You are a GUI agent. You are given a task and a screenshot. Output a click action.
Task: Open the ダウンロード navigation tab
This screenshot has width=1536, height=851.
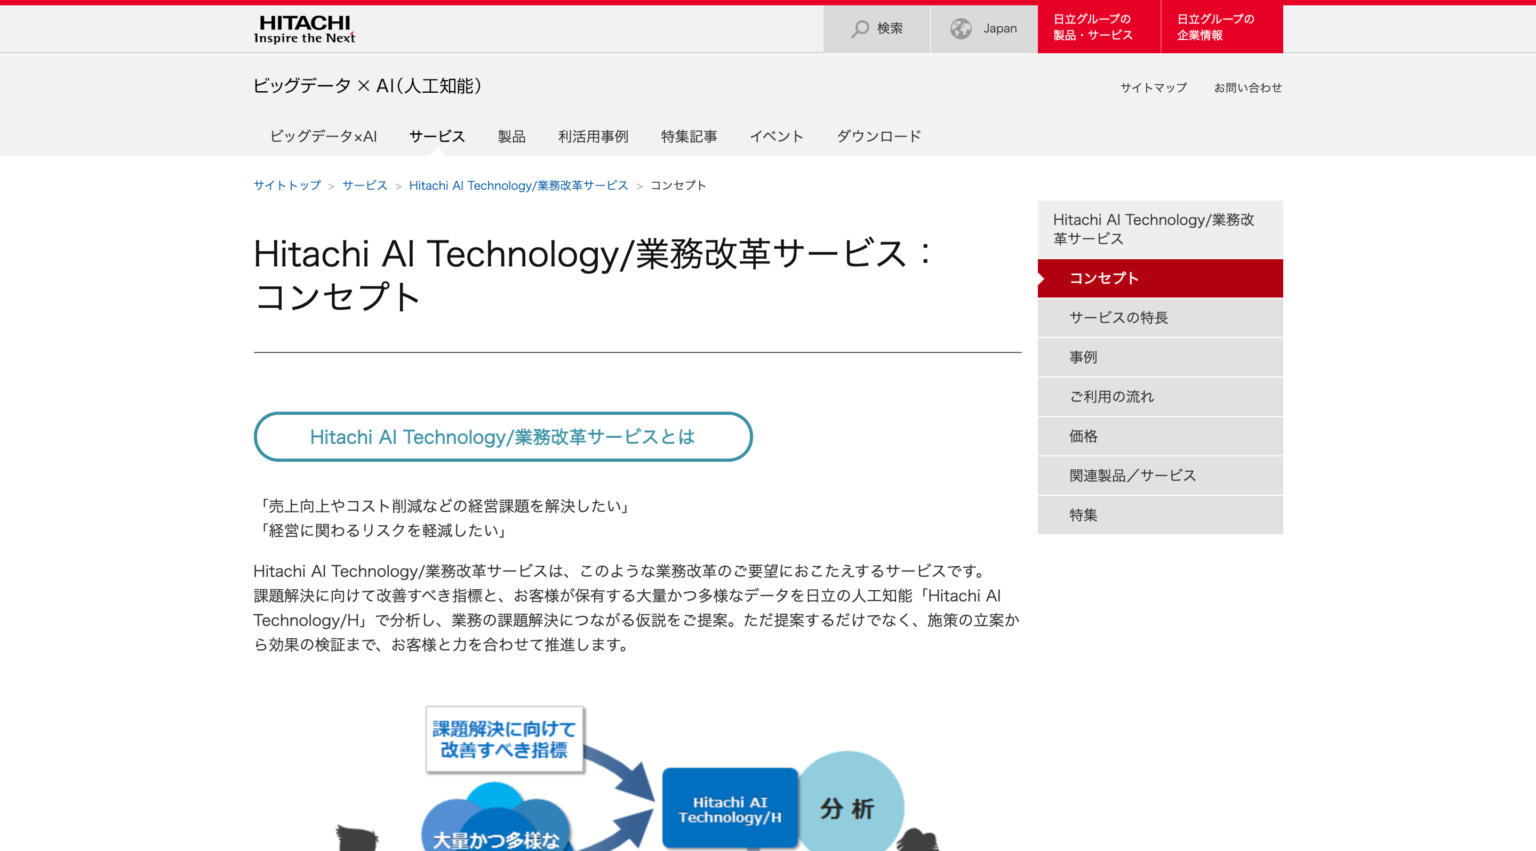(x=878, y=137)
